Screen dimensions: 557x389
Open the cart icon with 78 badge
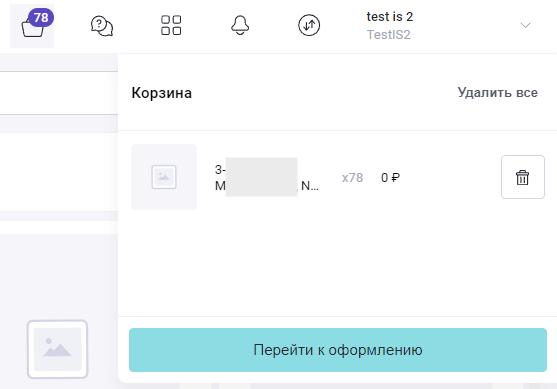(32, 26)
